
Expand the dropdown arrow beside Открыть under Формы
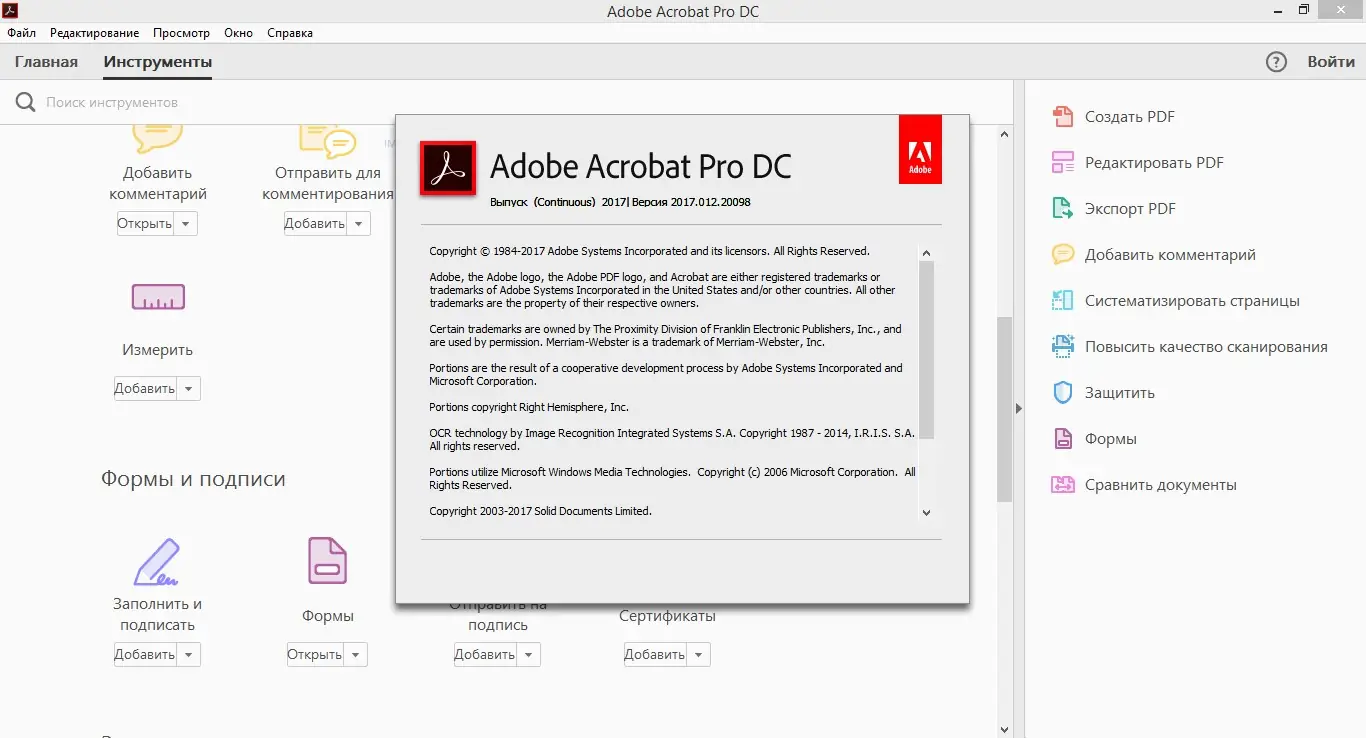[356, 655]
